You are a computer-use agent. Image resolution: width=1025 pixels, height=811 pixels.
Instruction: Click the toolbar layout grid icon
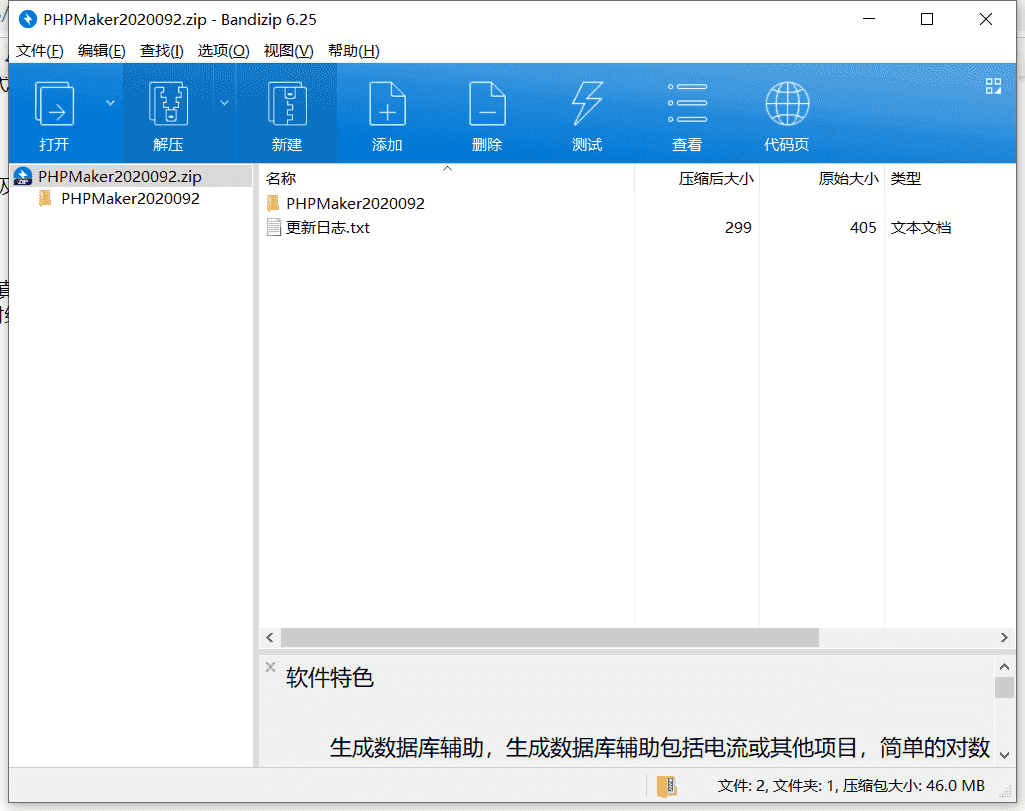[993, 86]
